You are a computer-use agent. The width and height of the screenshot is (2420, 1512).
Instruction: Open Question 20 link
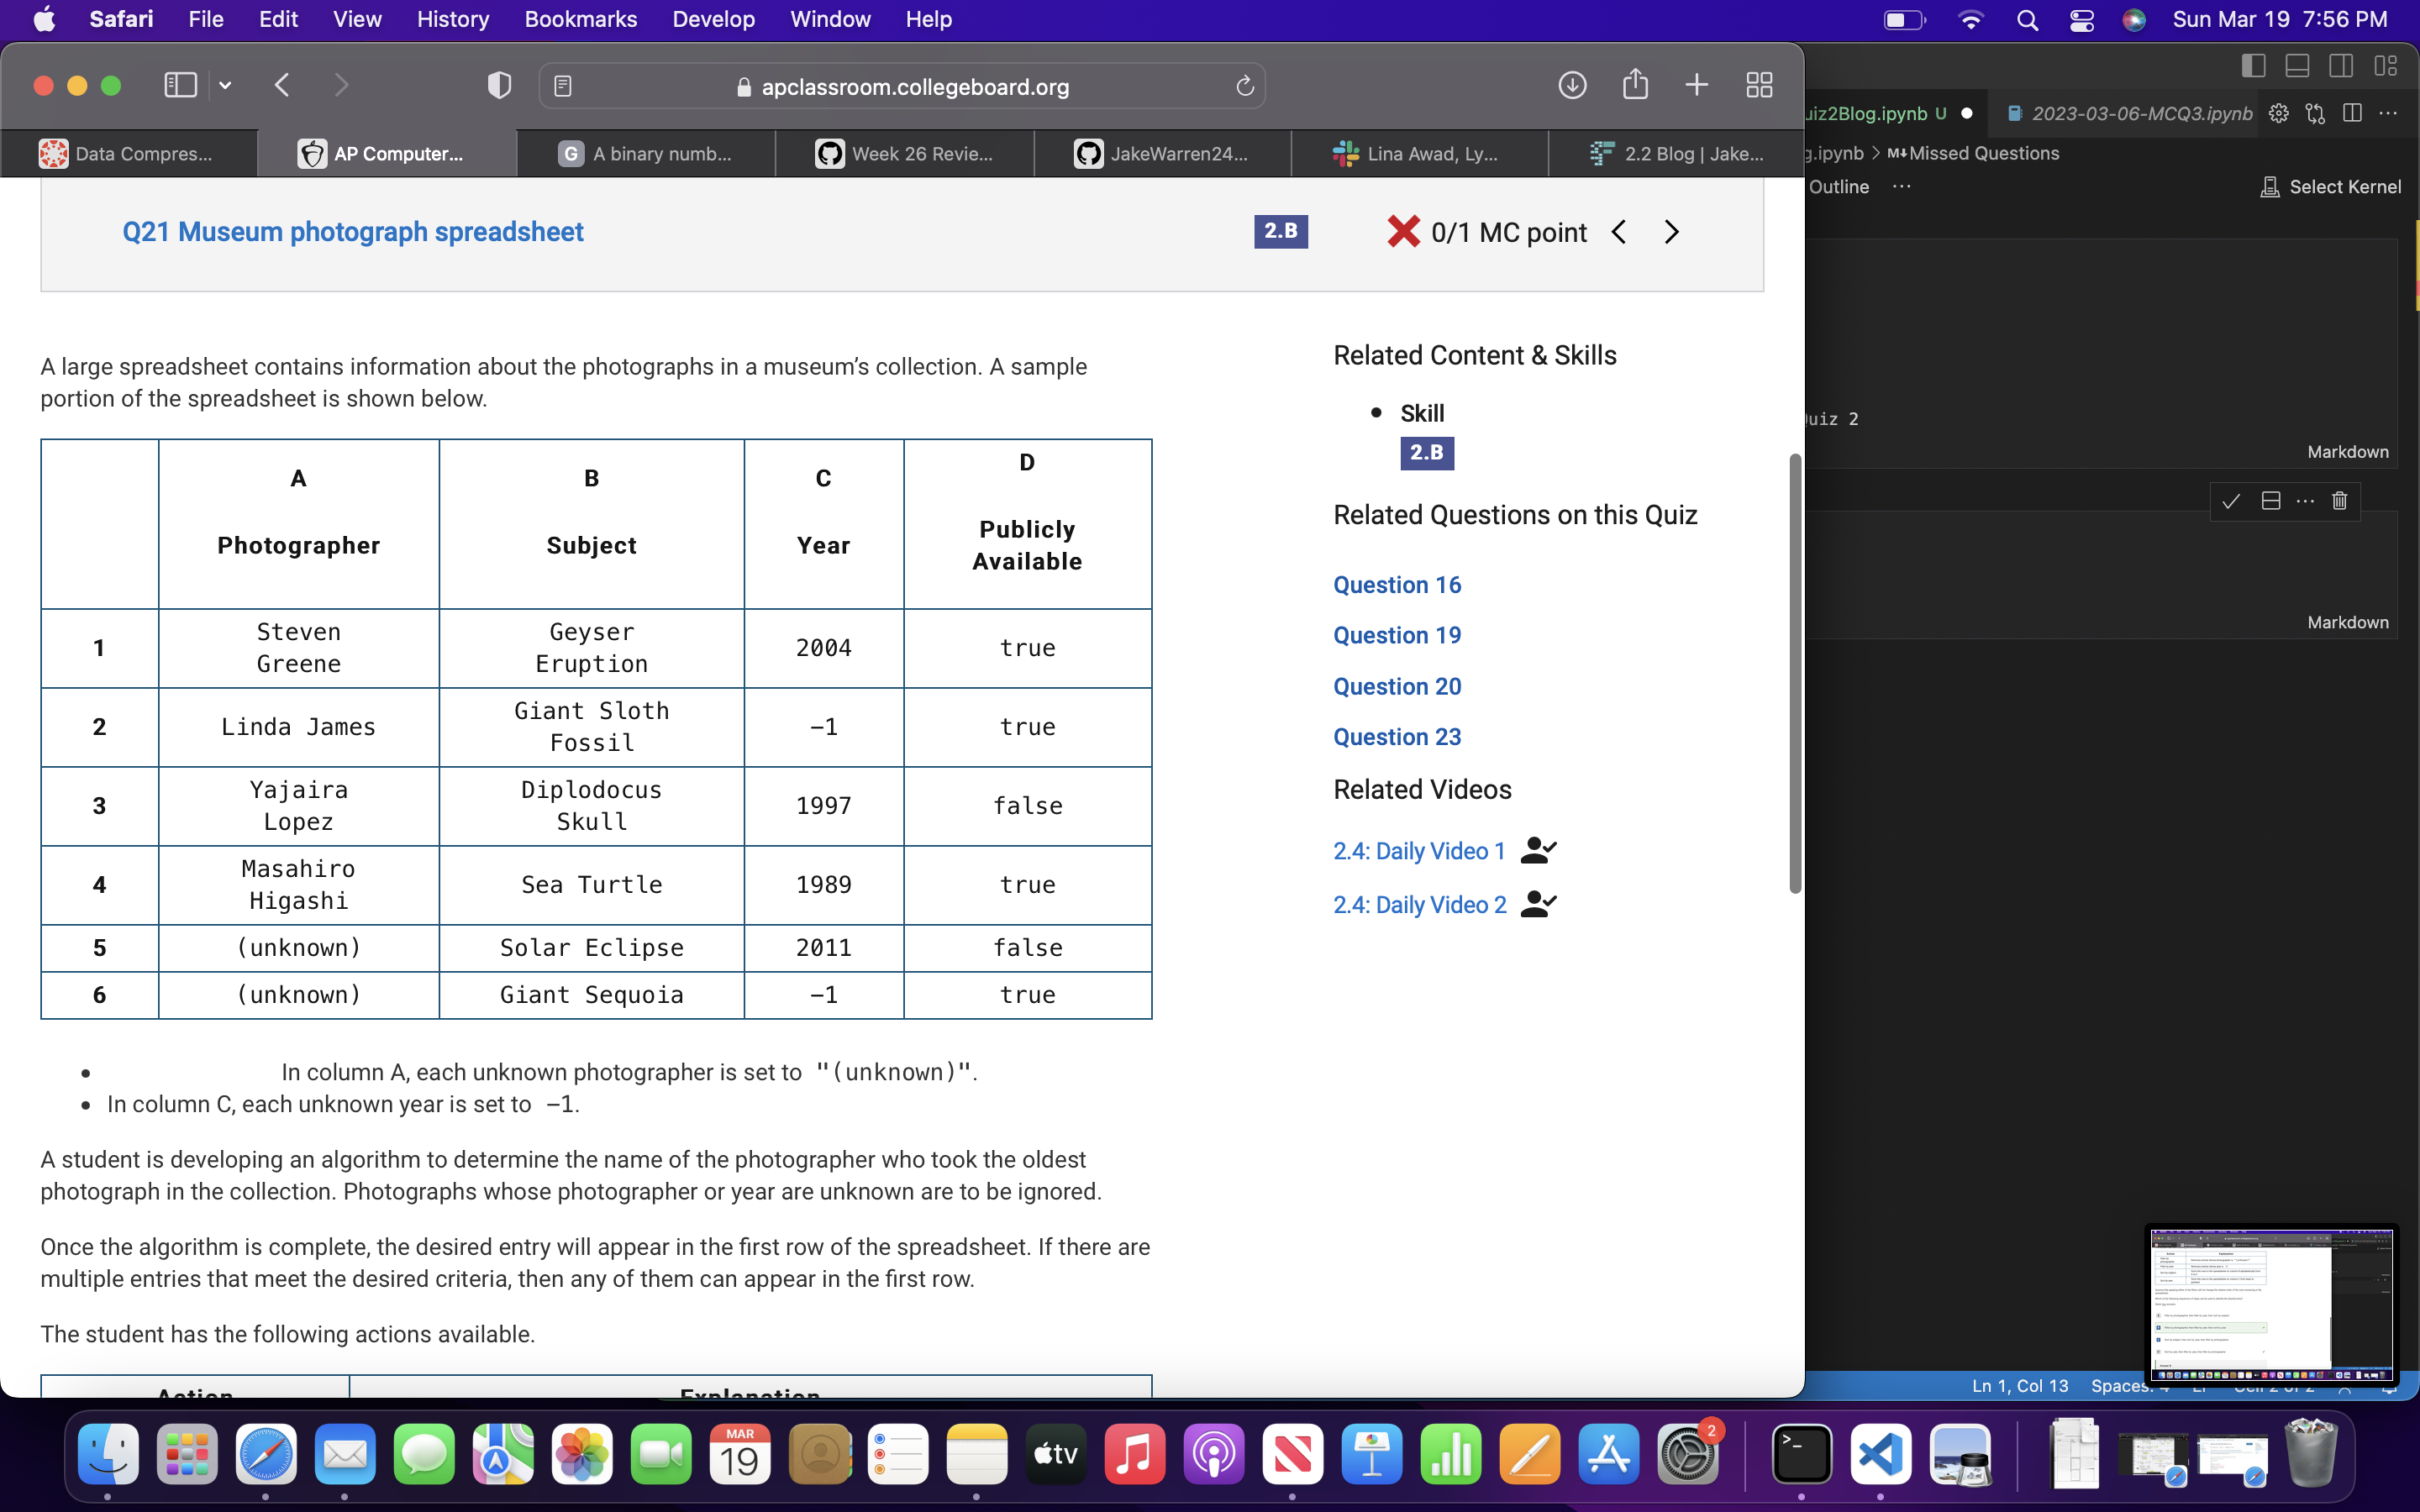(1397, 686)
